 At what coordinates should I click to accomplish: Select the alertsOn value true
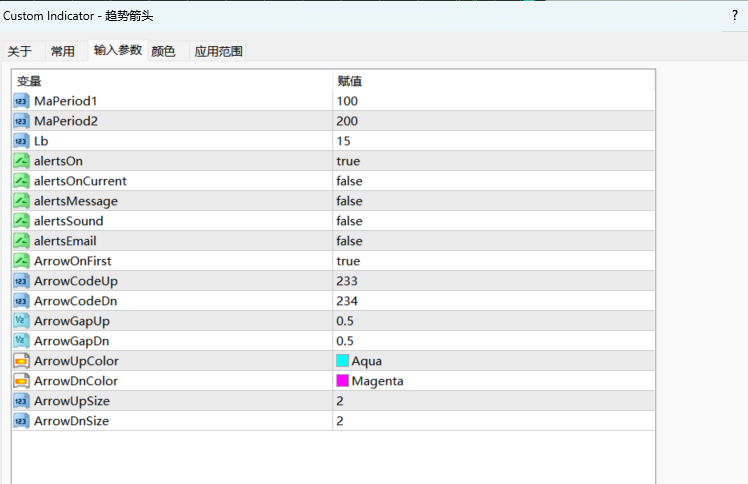coord(348,161)
